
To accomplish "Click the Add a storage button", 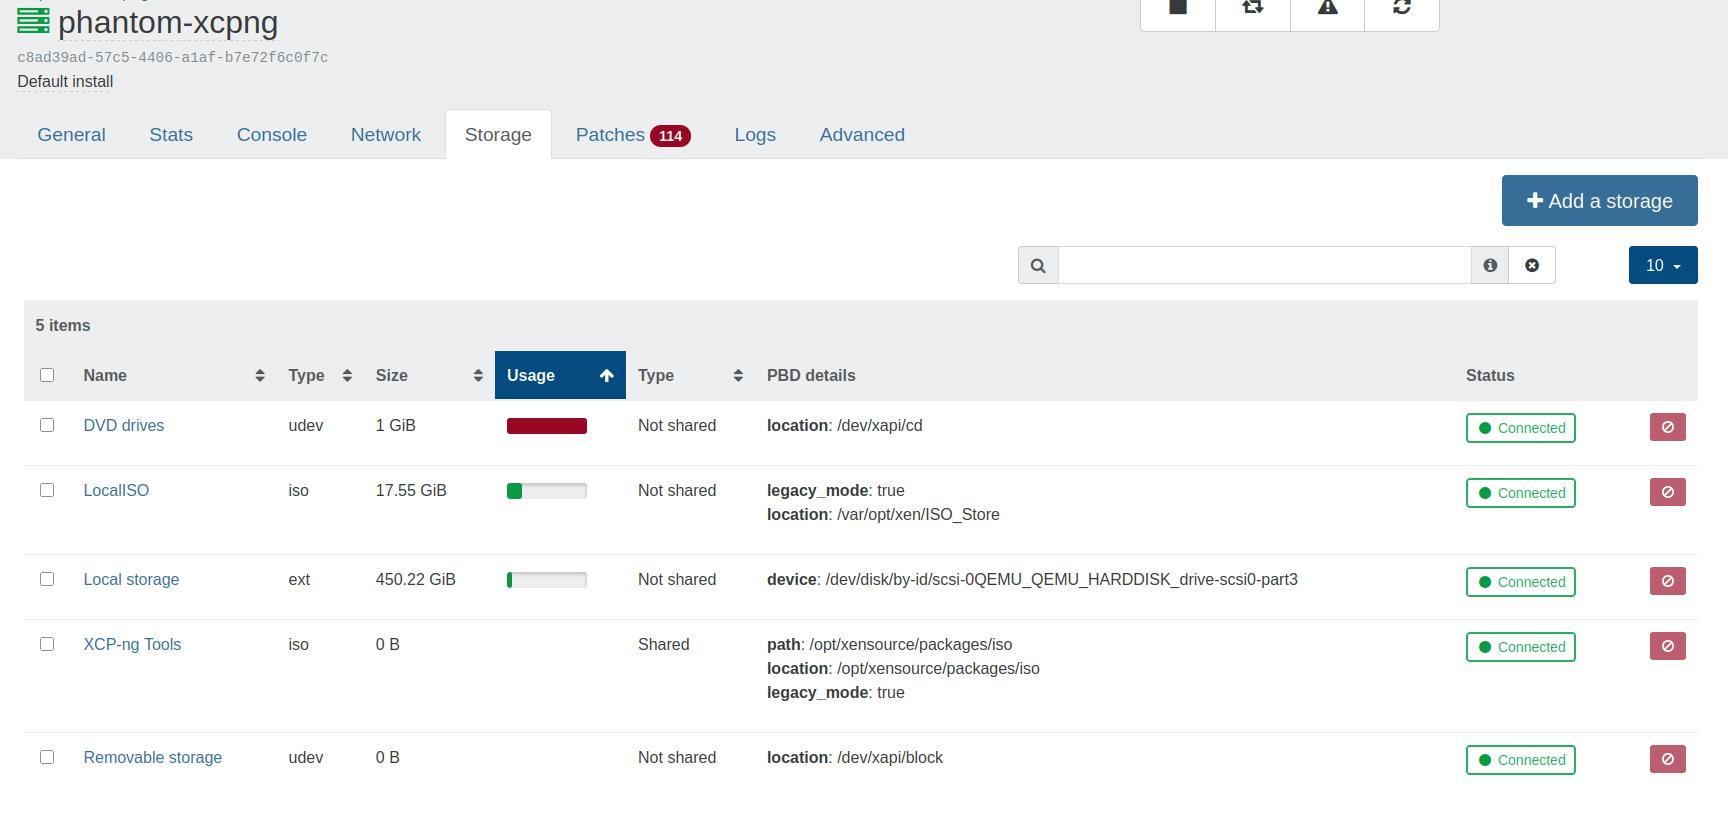I will [1599, 201].
